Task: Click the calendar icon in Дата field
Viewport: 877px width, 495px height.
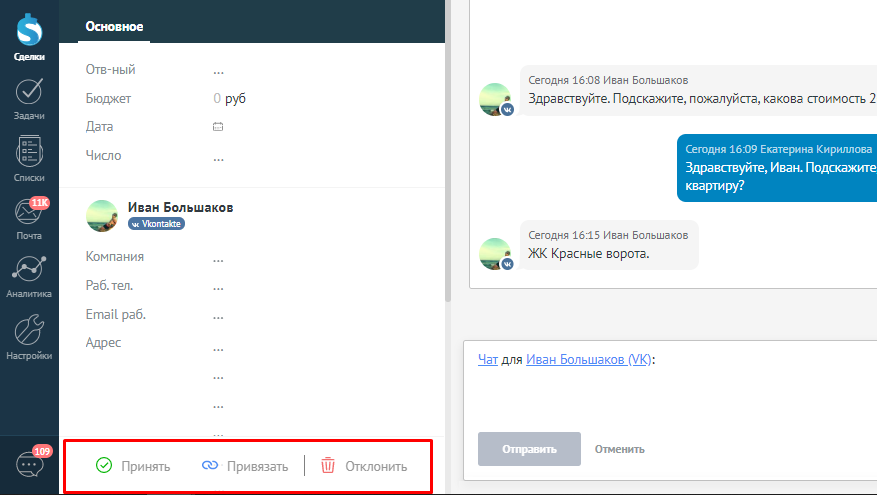Action: point(218,127)
